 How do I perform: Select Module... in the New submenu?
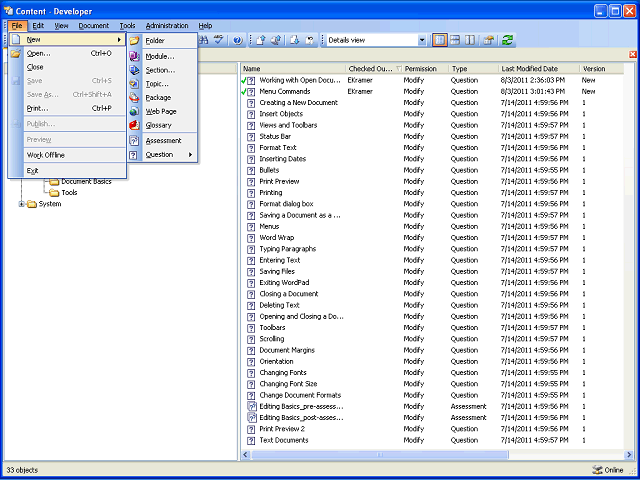point(160,56)
